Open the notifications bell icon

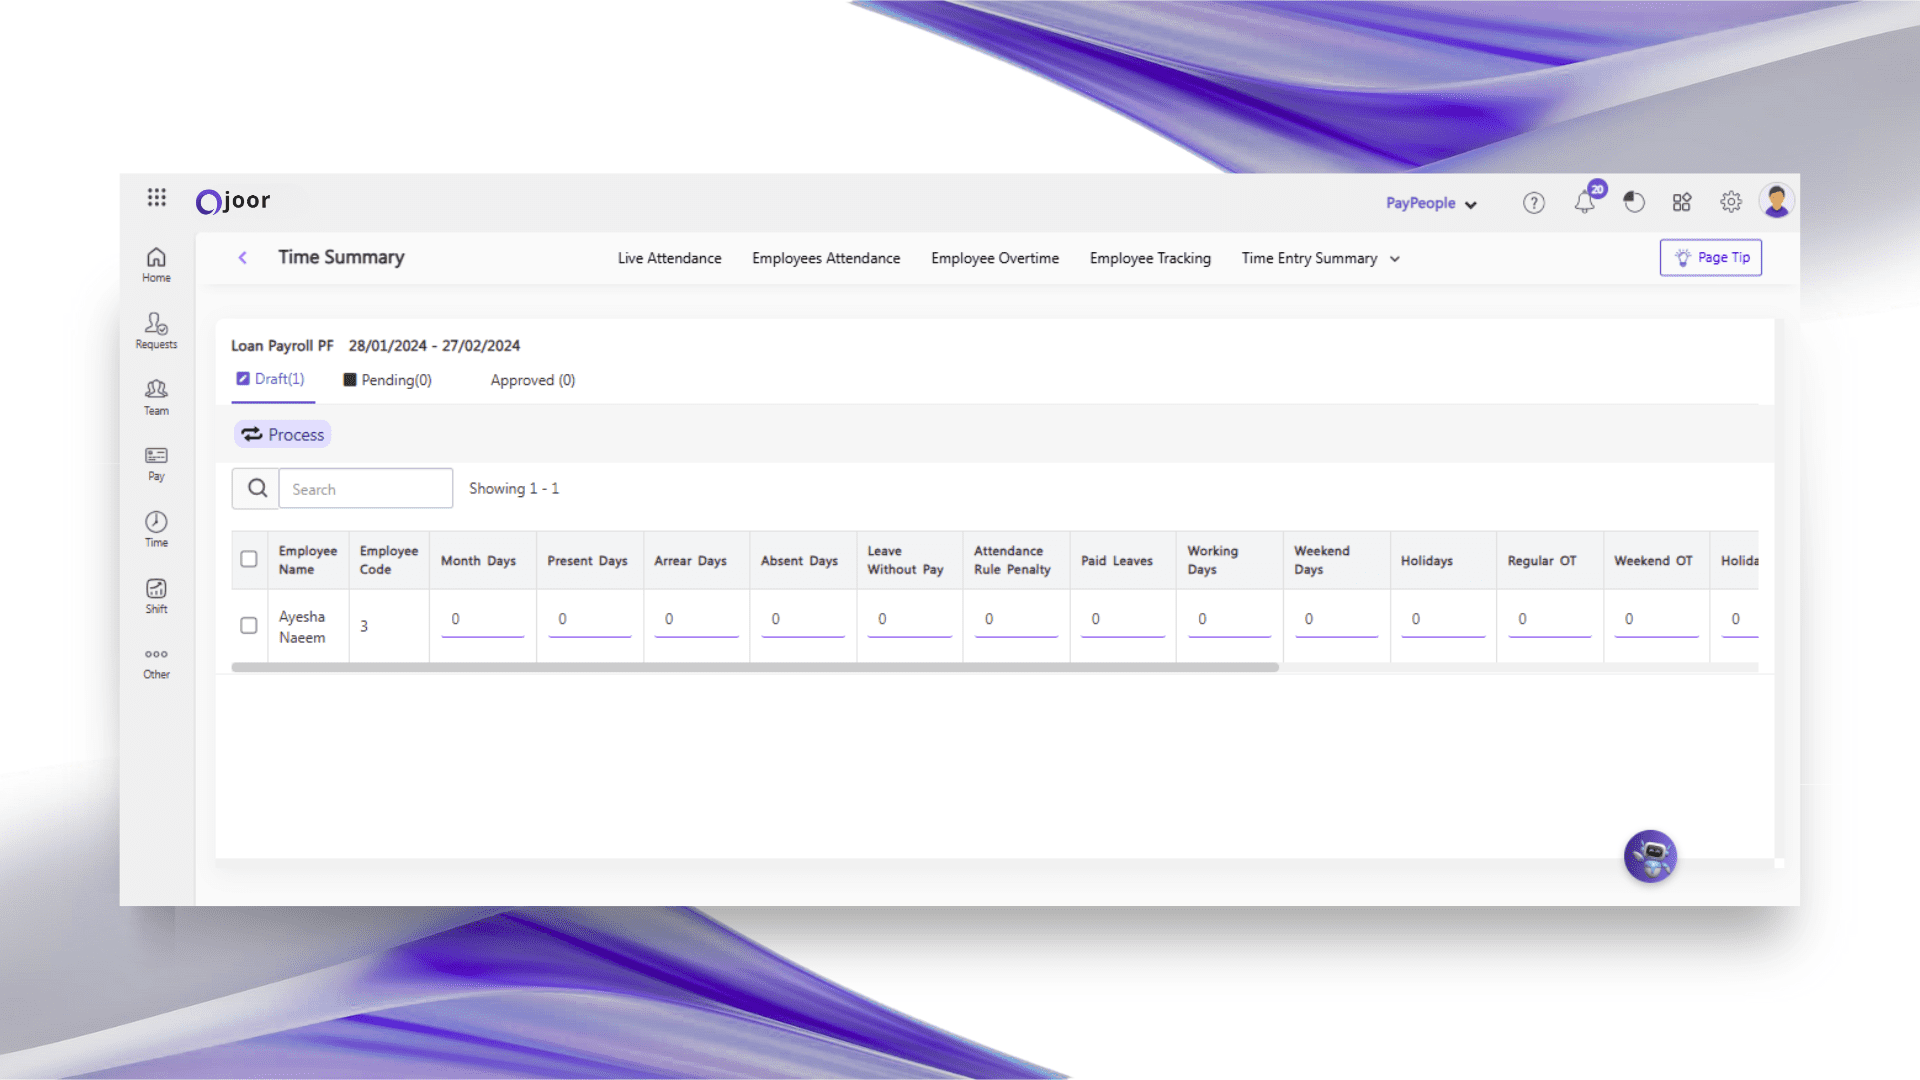point(1585,202)
